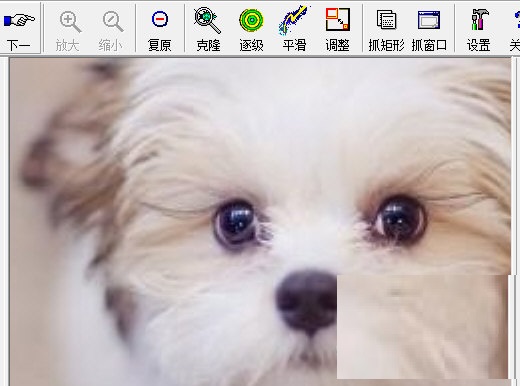This screenshot has width=520, height=386.
Task: Go to the next image (下一)
Action: (19, 29)
